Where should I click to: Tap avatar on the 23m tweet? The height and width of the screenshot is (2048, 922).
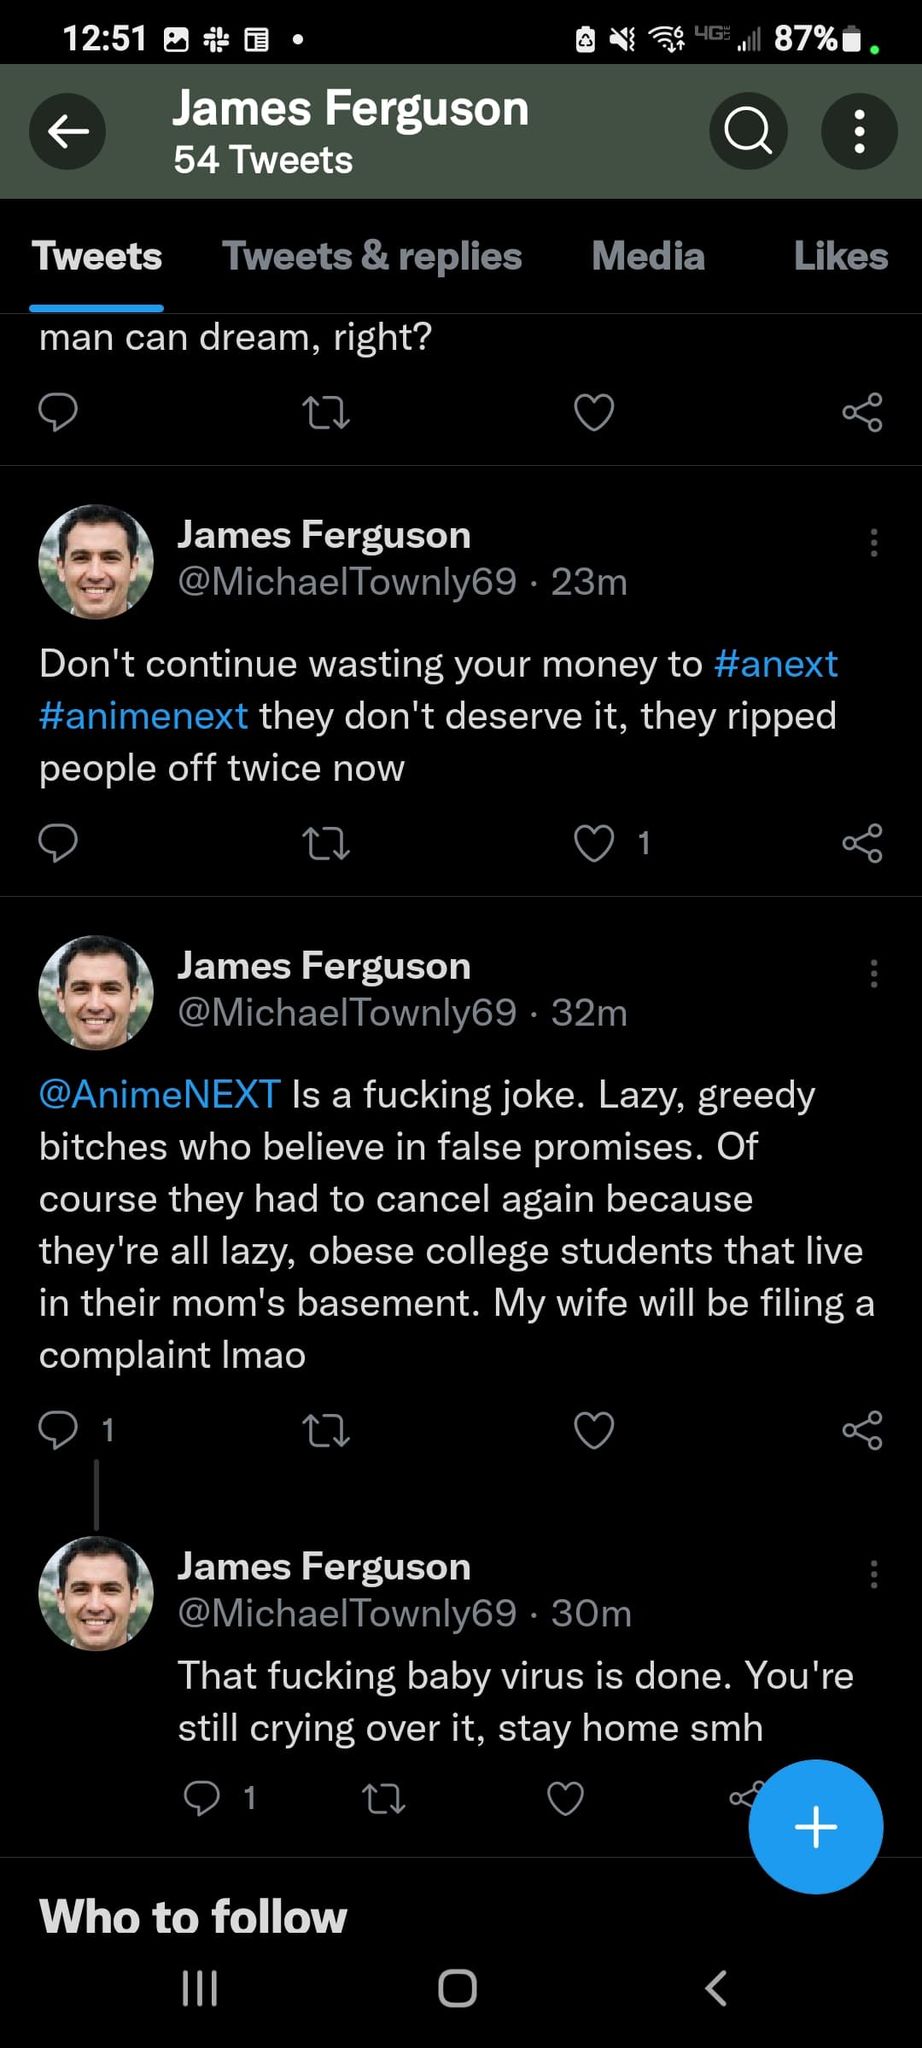click(x=96, y=561)
